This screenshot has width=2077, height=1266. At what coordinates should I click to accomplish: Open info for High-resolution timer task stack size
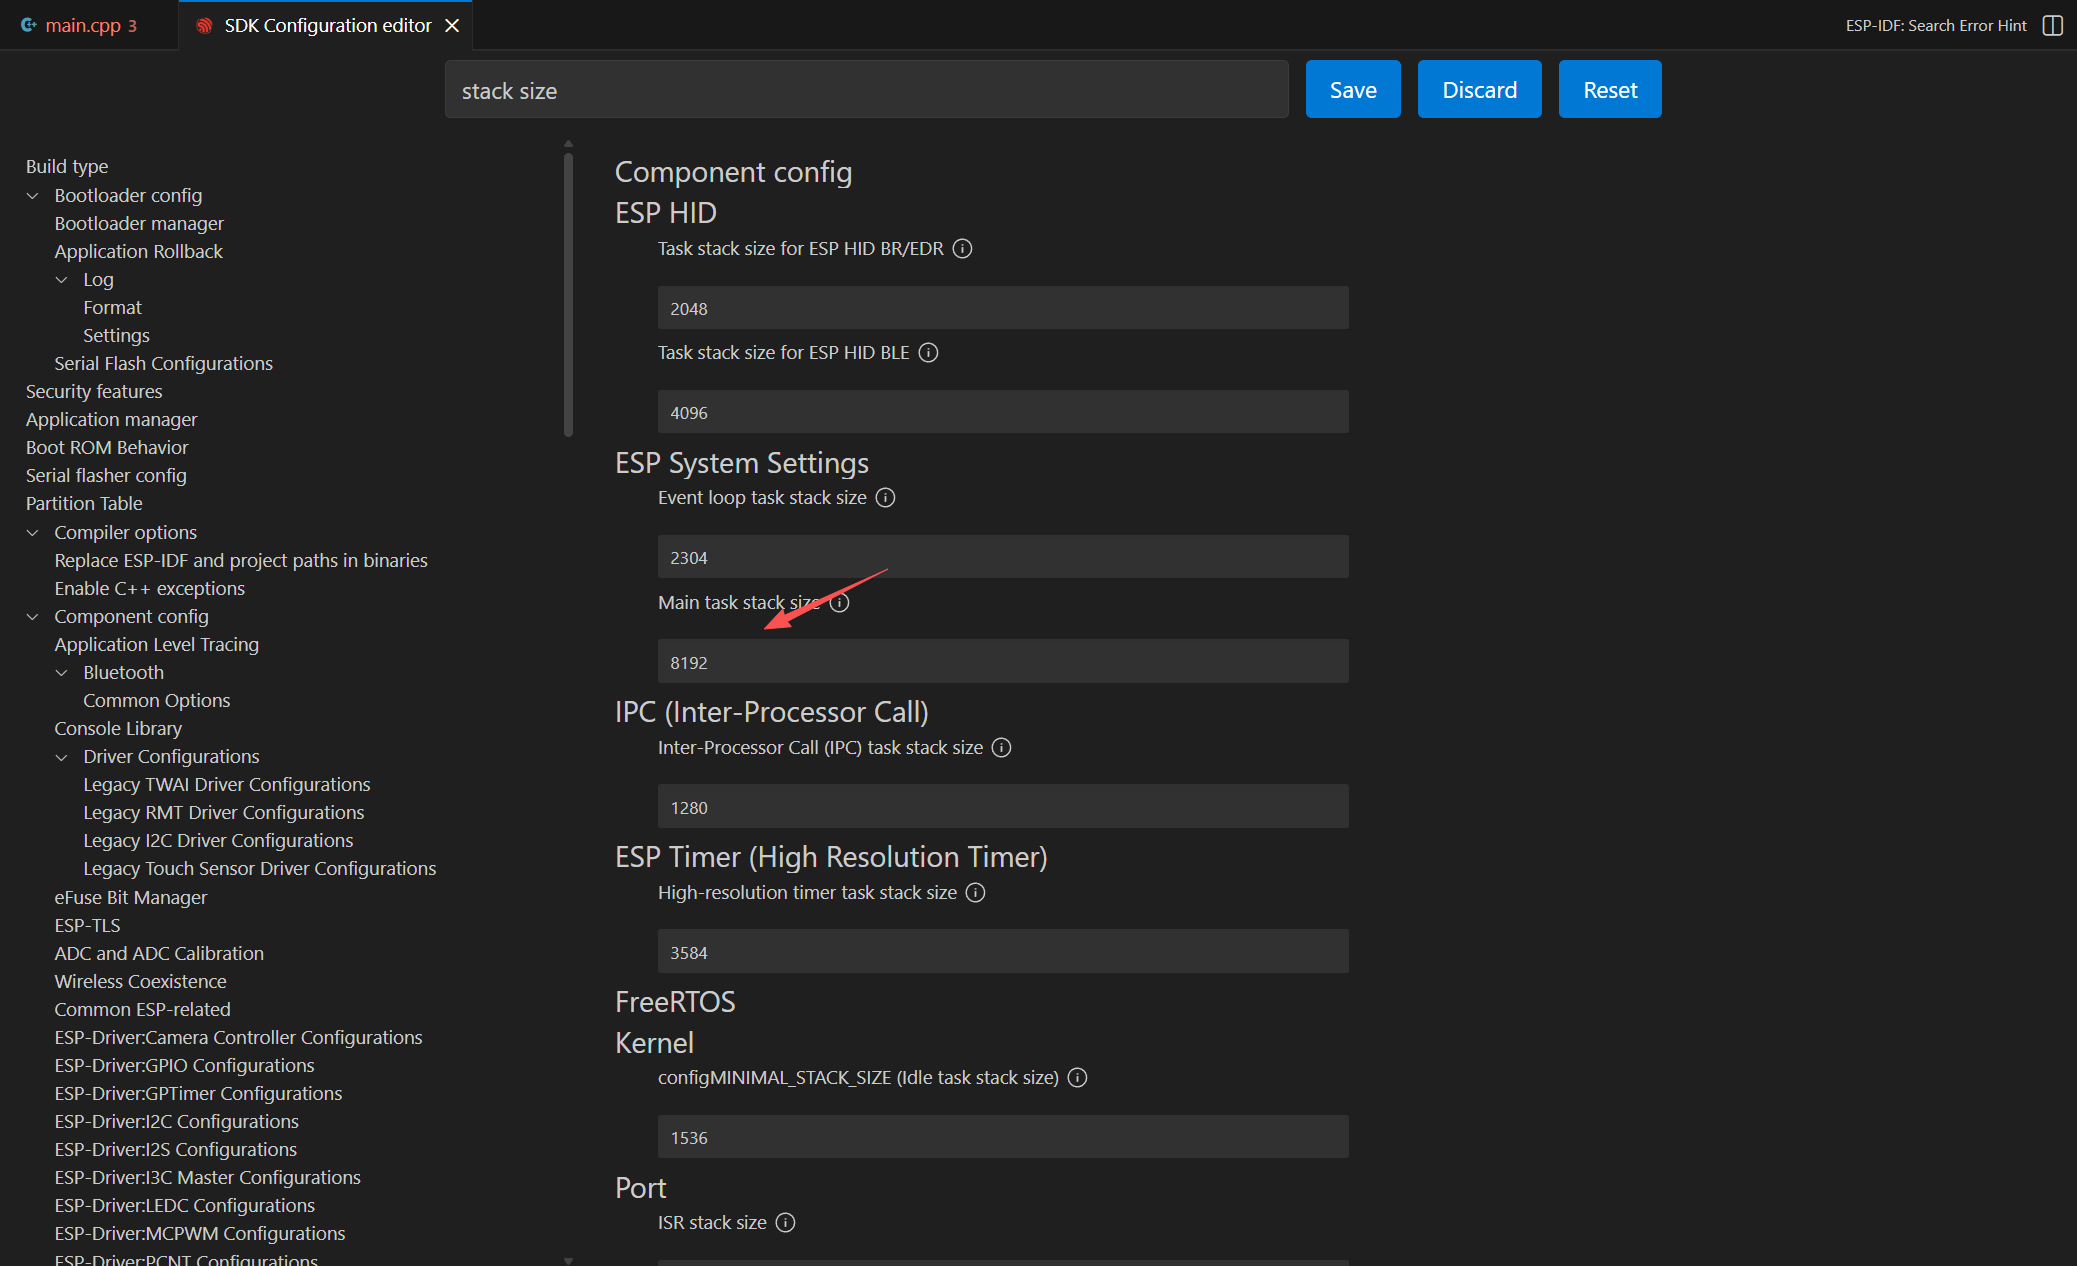[x=975, y=892]
